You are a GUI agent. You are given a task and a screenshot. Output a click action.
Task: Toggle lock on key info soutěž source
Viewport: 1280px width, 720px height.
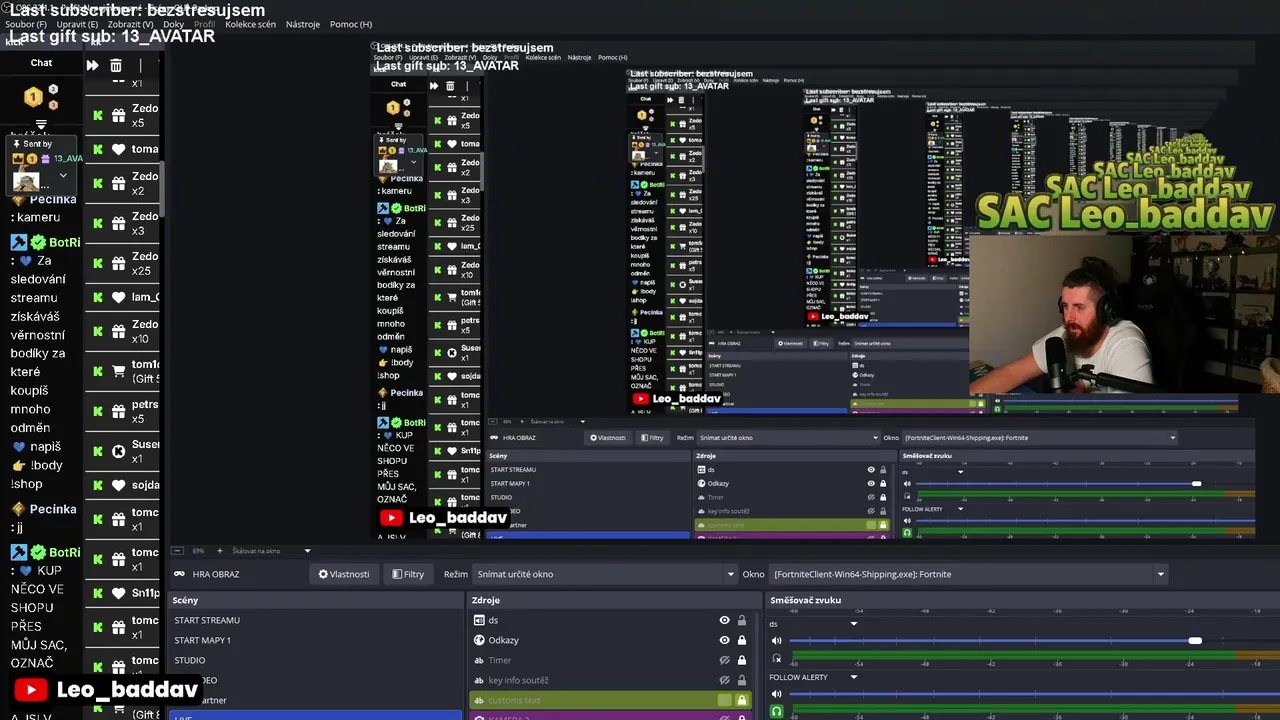pos(742,680)
